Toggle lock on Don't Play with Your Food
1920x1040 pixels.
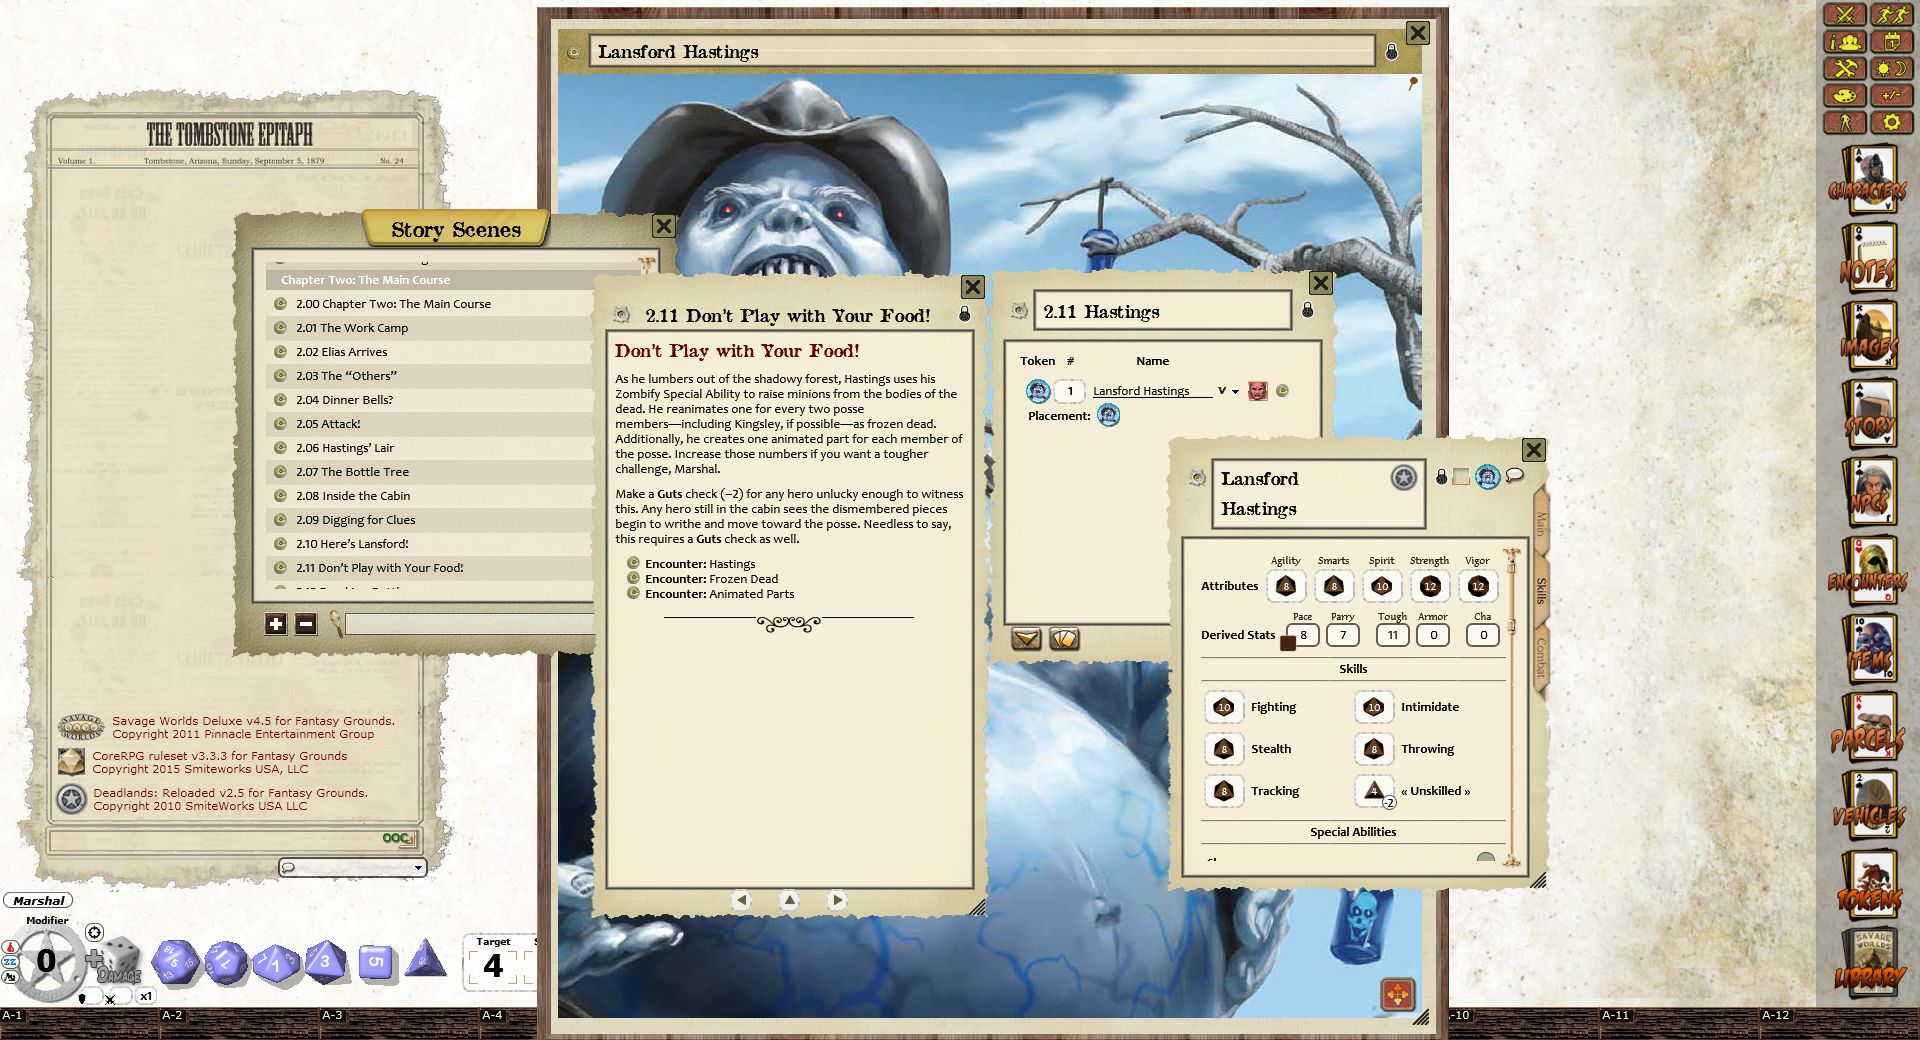pyautogui.click(x=964, y=315)
